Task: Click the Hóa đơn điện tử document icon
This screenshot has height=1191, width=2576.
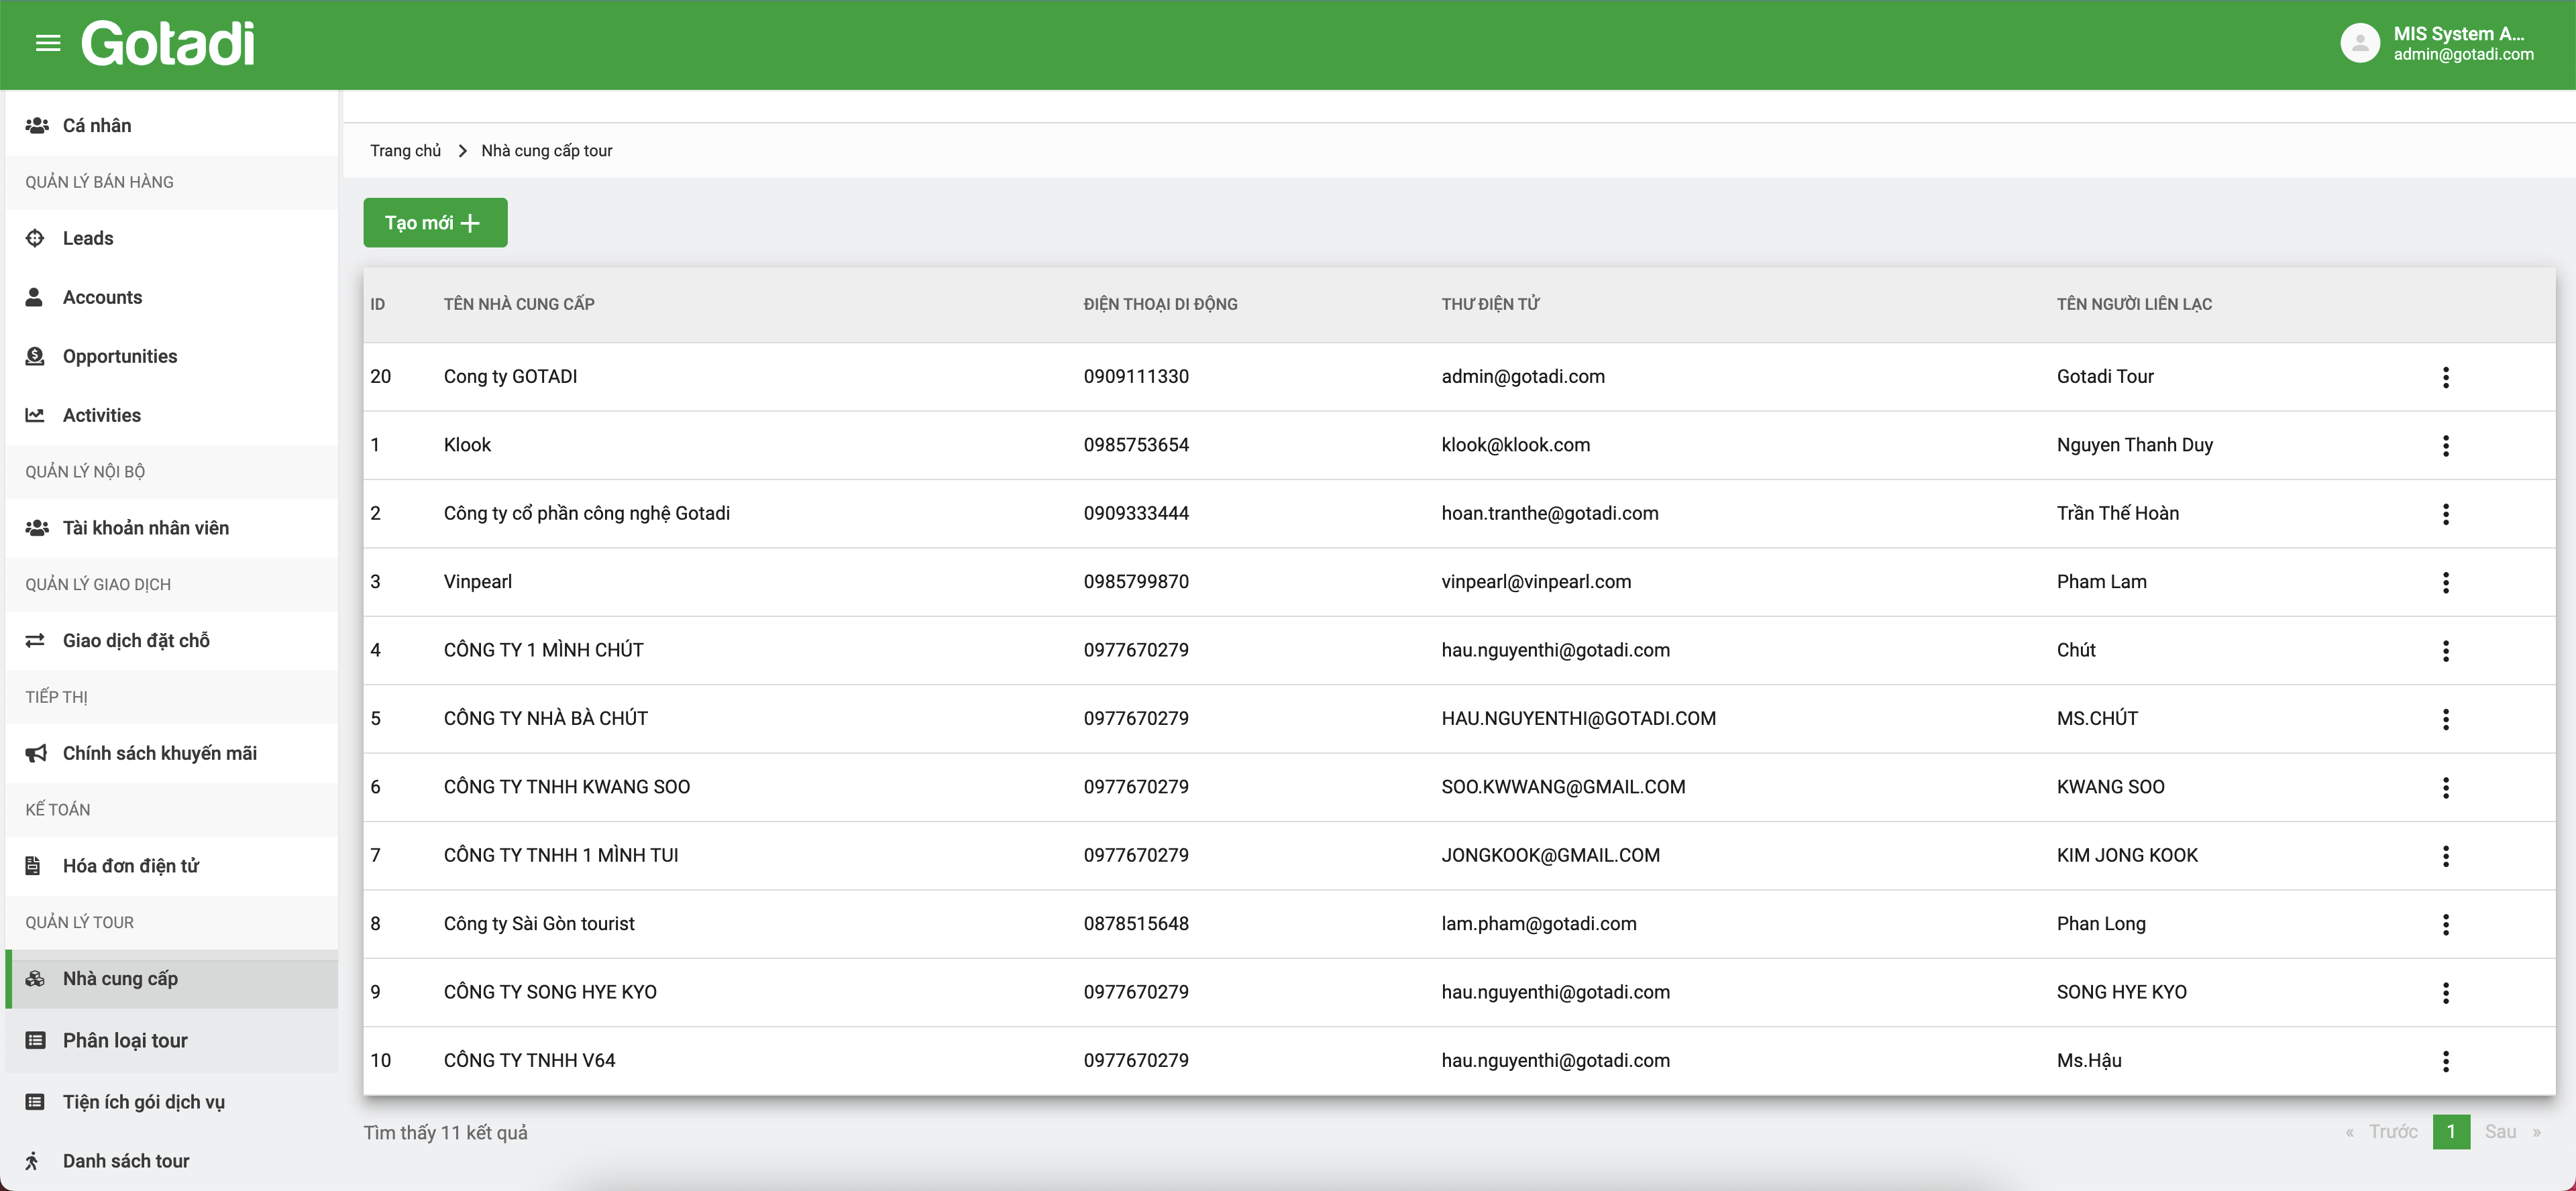Action: coord(33,866)
